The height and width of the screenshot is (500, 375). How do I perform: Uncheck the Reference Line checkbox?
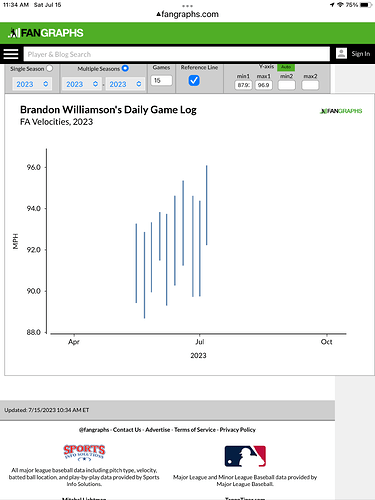click(194, 80)
